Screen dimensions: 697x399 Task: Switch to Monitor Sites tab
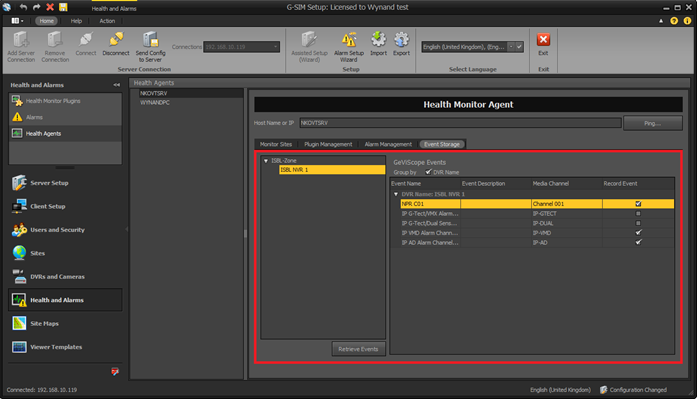[276, 144]
